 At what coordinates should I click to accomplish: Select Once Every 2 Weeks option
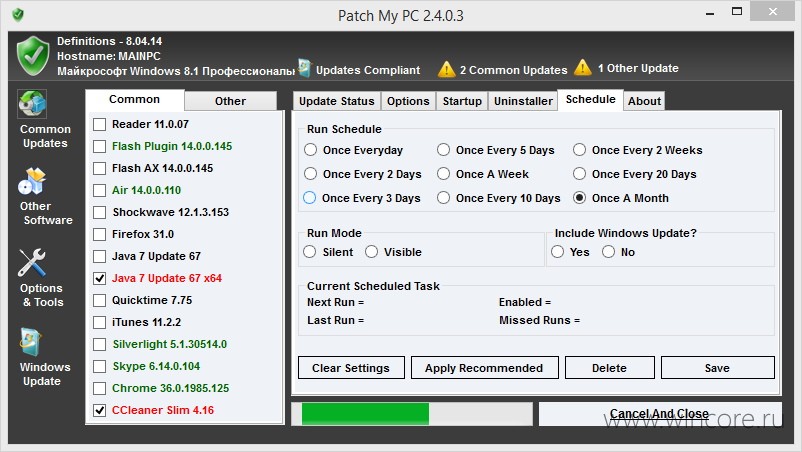point(580,150)
